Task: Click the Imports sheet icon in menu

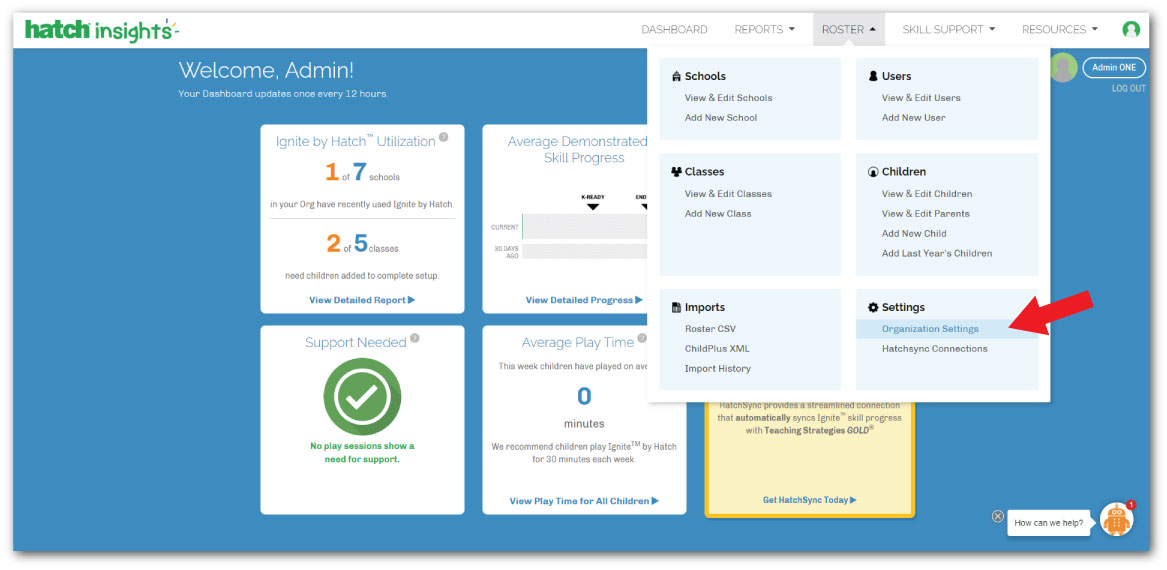Action: 677,307
